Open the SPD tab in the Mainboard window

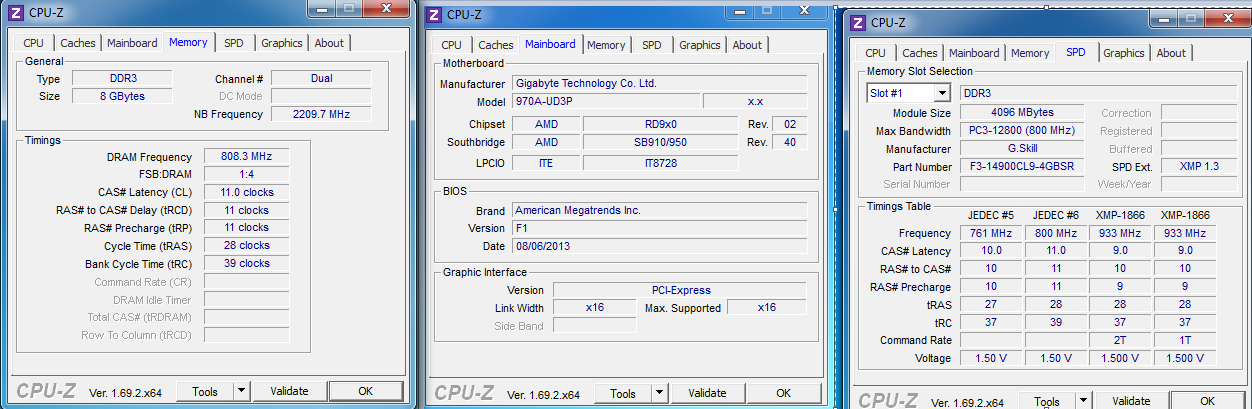click(651, 45)
